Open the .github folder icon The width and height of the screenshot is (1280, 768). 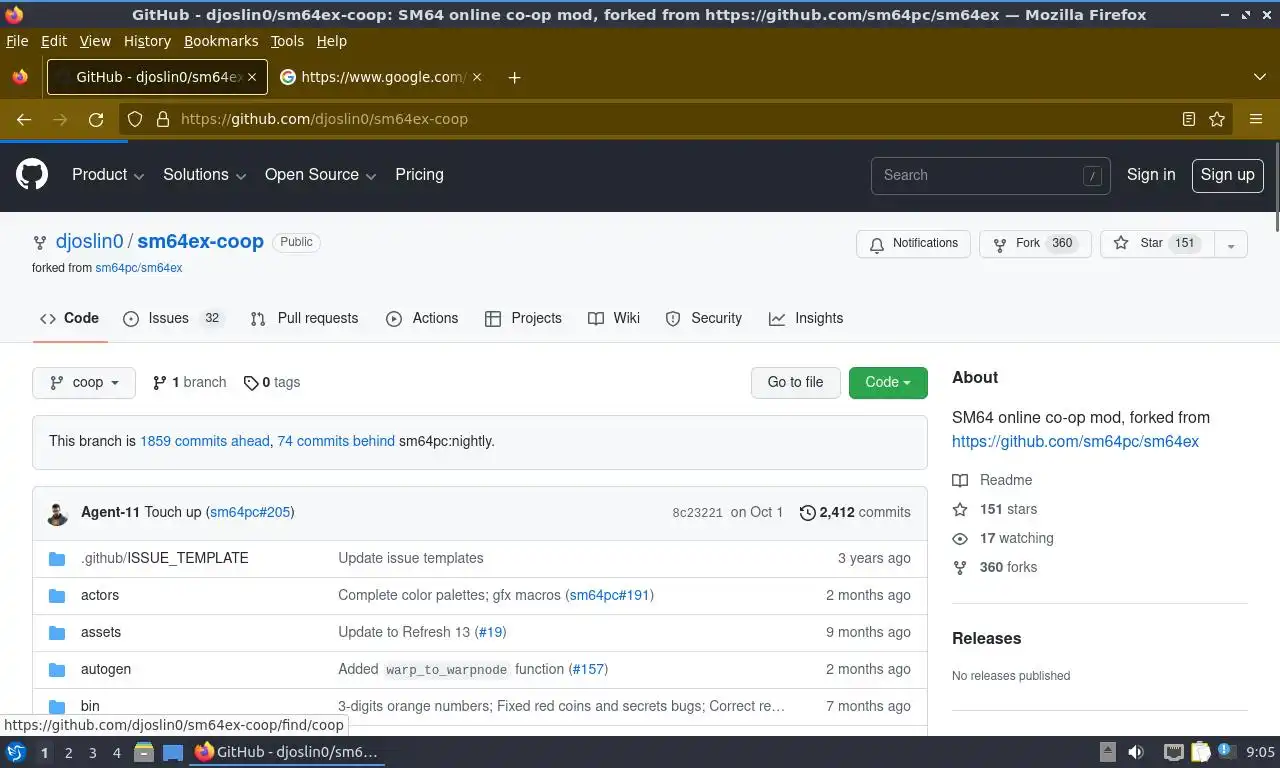57,558
